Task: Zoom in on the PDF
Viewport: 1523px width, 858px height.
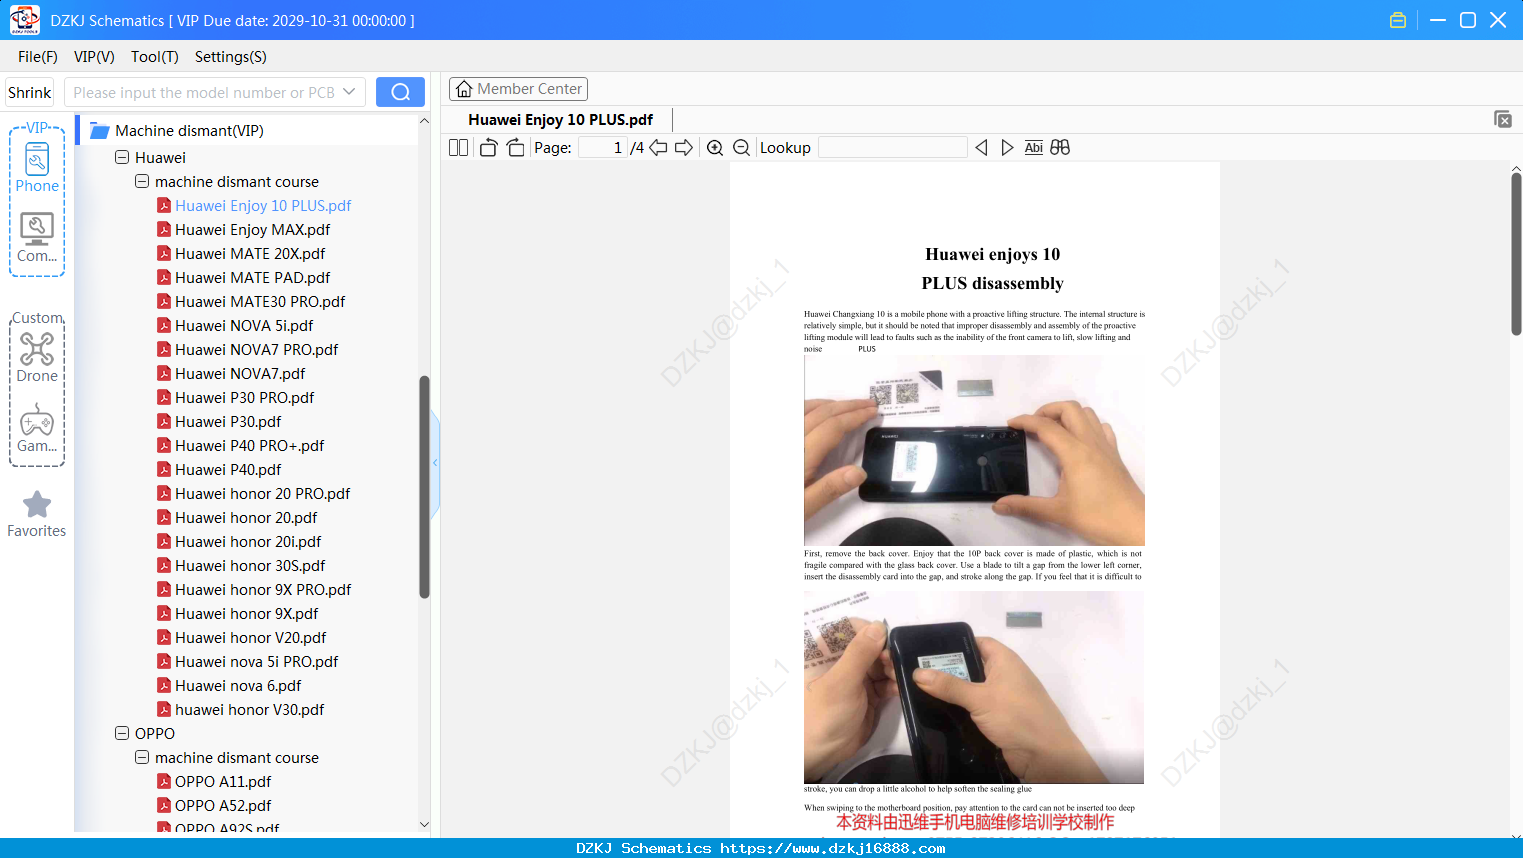Action: point(715,148)
